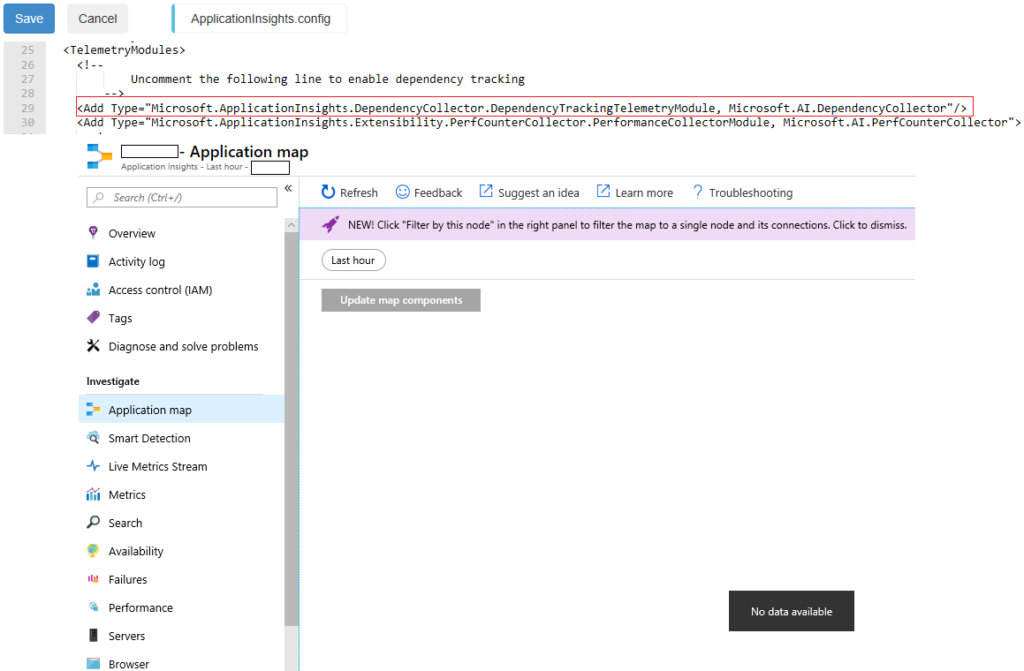Click the Investigate section heading
Viewport: 1024px width, 671px height.
(112, 381)
